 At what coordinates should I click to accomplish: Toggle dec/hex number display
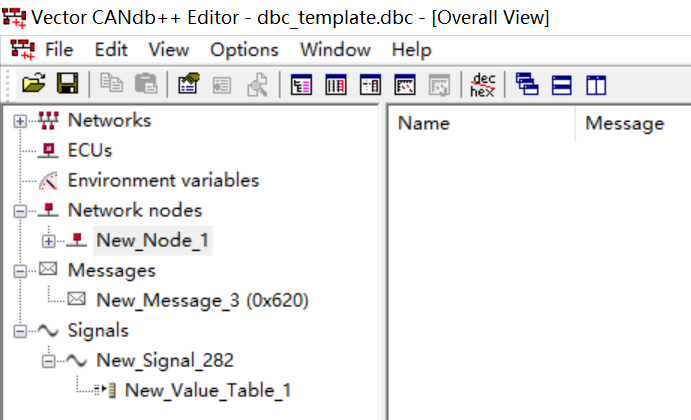tap(483, 85)
